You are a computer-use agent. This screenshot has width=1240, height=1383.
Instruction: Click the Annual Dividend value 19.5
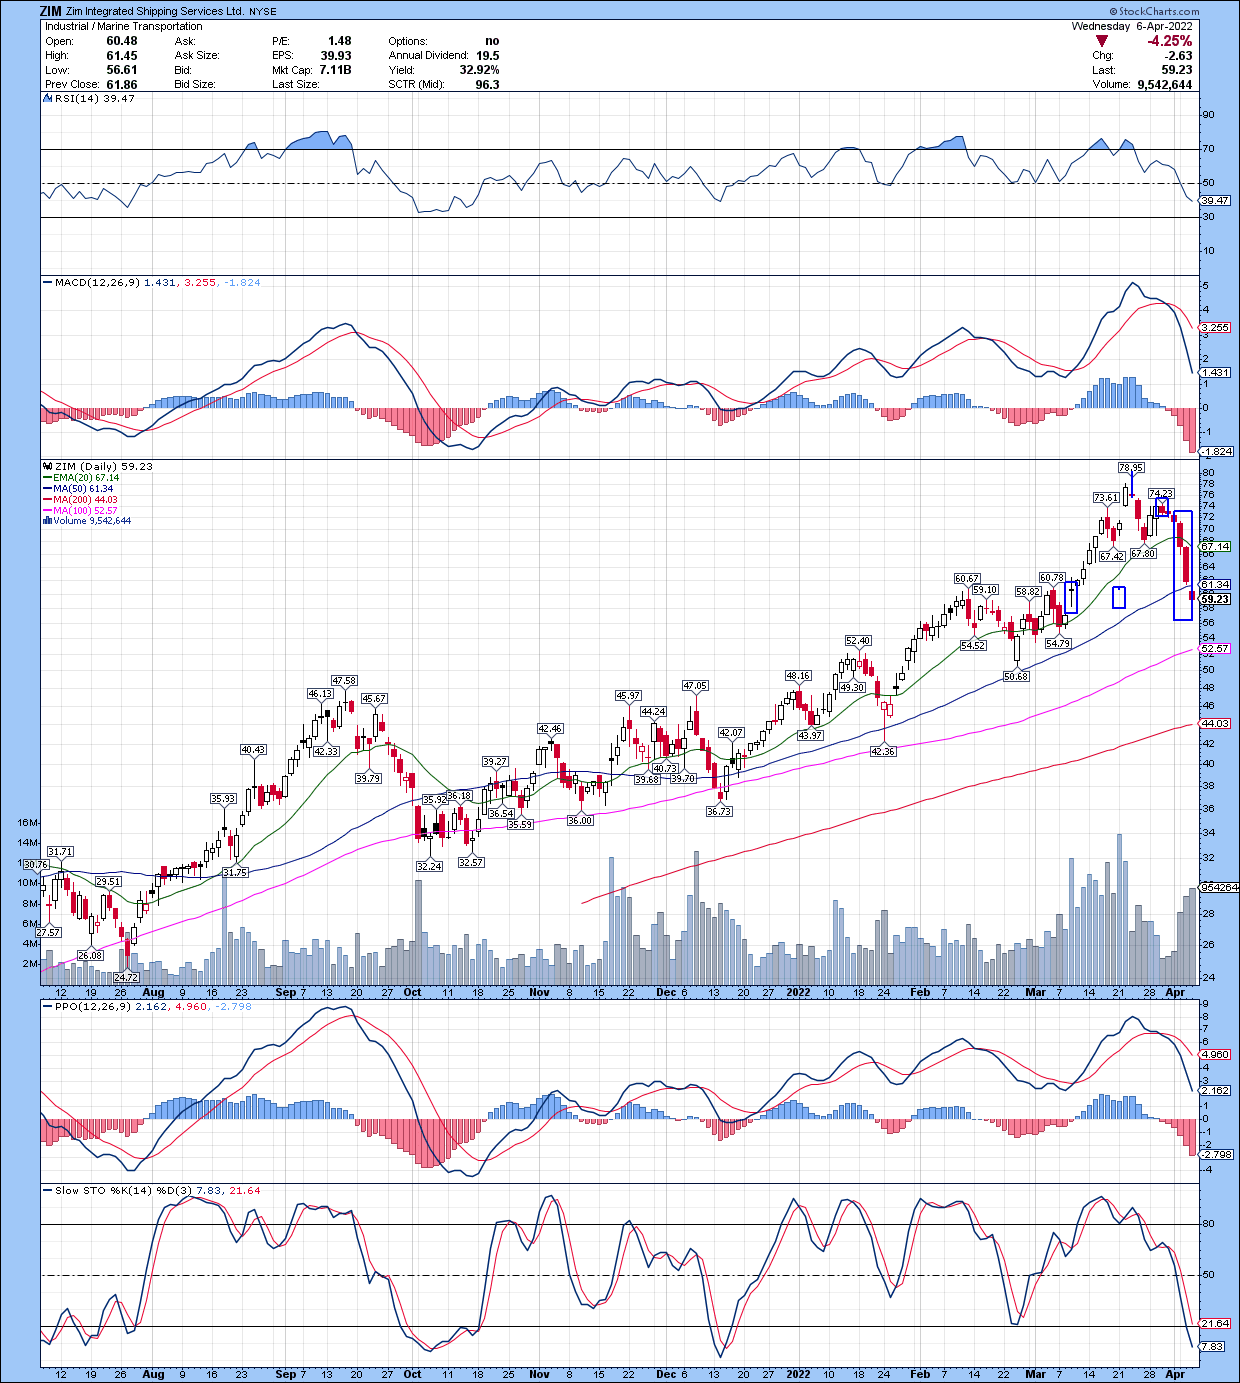click(x=487, y=56)
